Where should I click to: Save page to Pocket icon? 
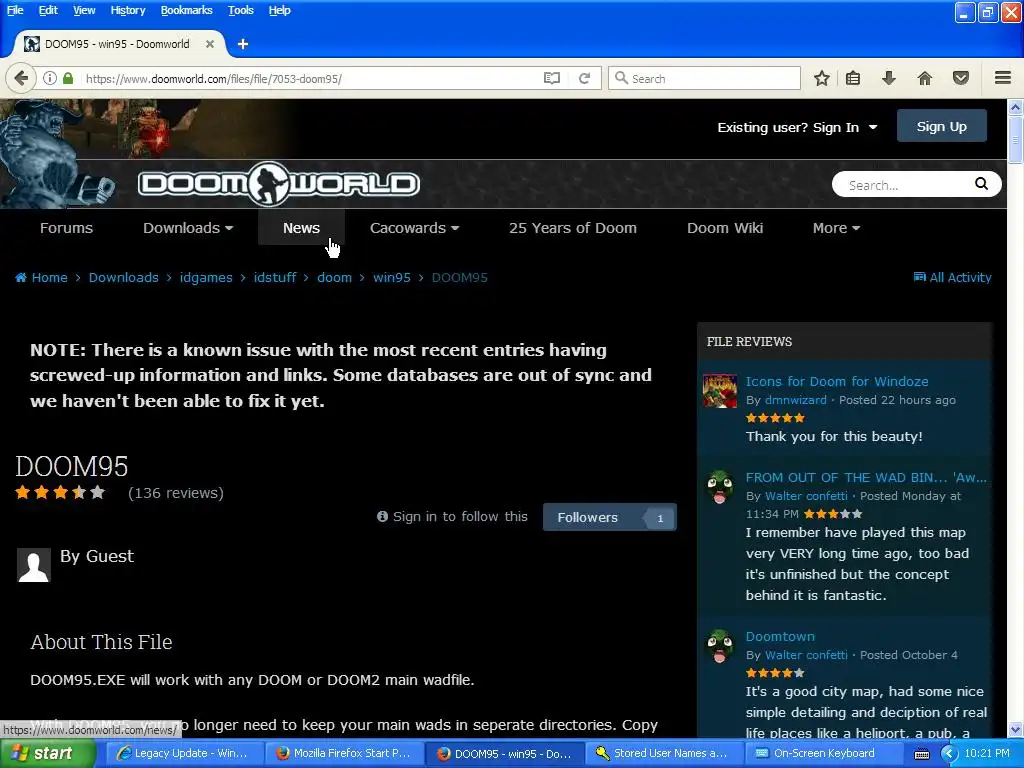(x=961, y=78)
